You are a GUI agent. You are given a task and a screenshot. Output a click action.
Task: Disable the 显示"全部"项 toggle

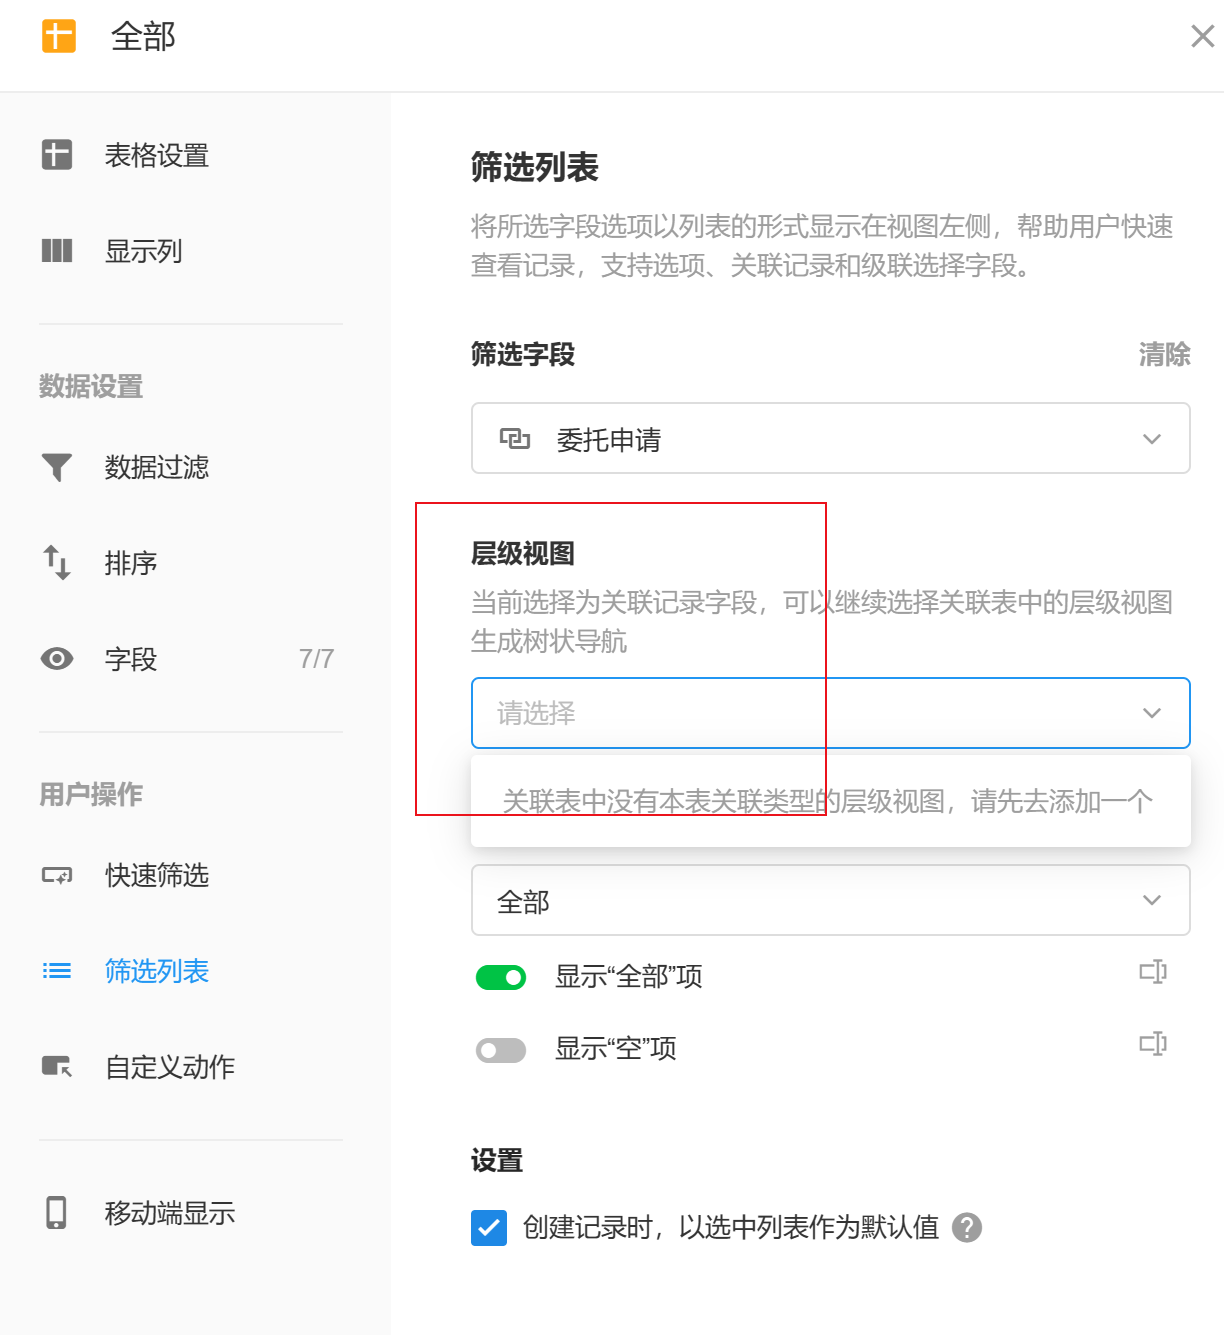(x=501, y=977)
